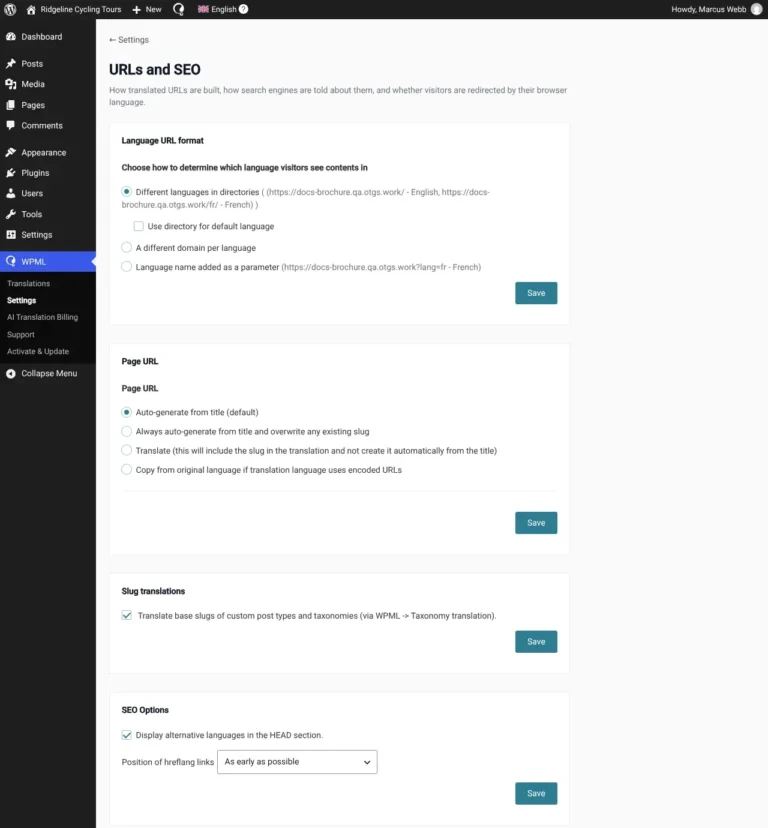Click the UK flag language icon
Image resolution: width=768 pixels, height=828 pixels.
pyautogui.click(x=203, y=9)
